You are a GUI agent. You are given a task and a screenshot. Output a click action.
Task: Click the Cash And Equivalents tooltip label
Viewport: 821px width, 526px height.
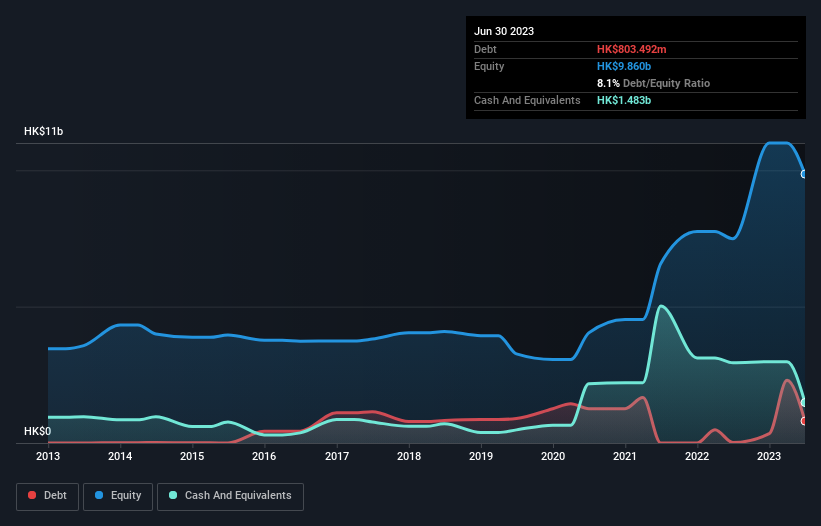click(527, 100)
